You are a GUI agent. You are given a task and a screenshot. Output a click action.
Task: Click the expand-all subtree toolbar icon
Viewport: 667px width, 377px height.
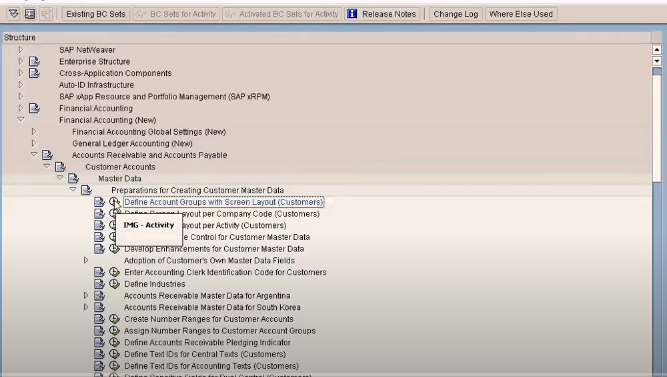[14, 14]
